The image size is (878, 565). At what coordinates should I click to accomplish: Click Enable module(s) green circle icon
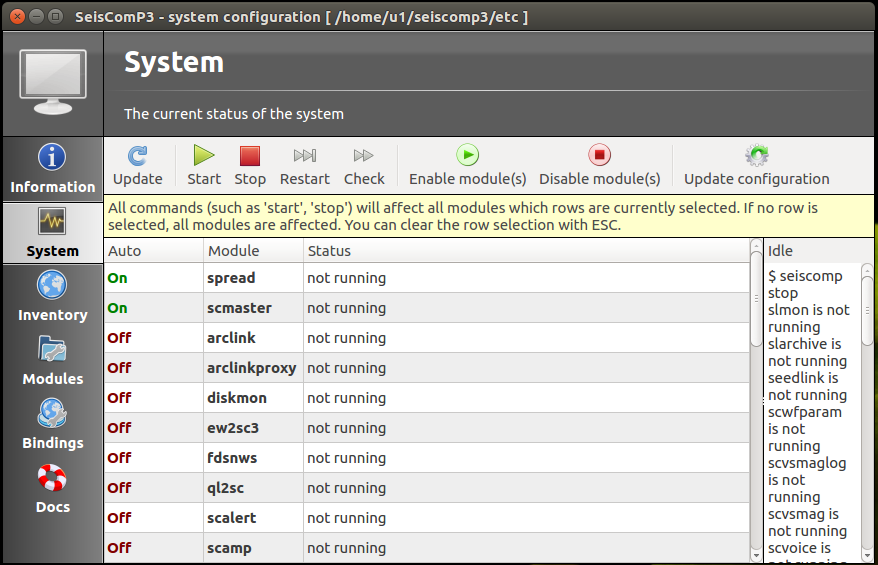point(468,155)
